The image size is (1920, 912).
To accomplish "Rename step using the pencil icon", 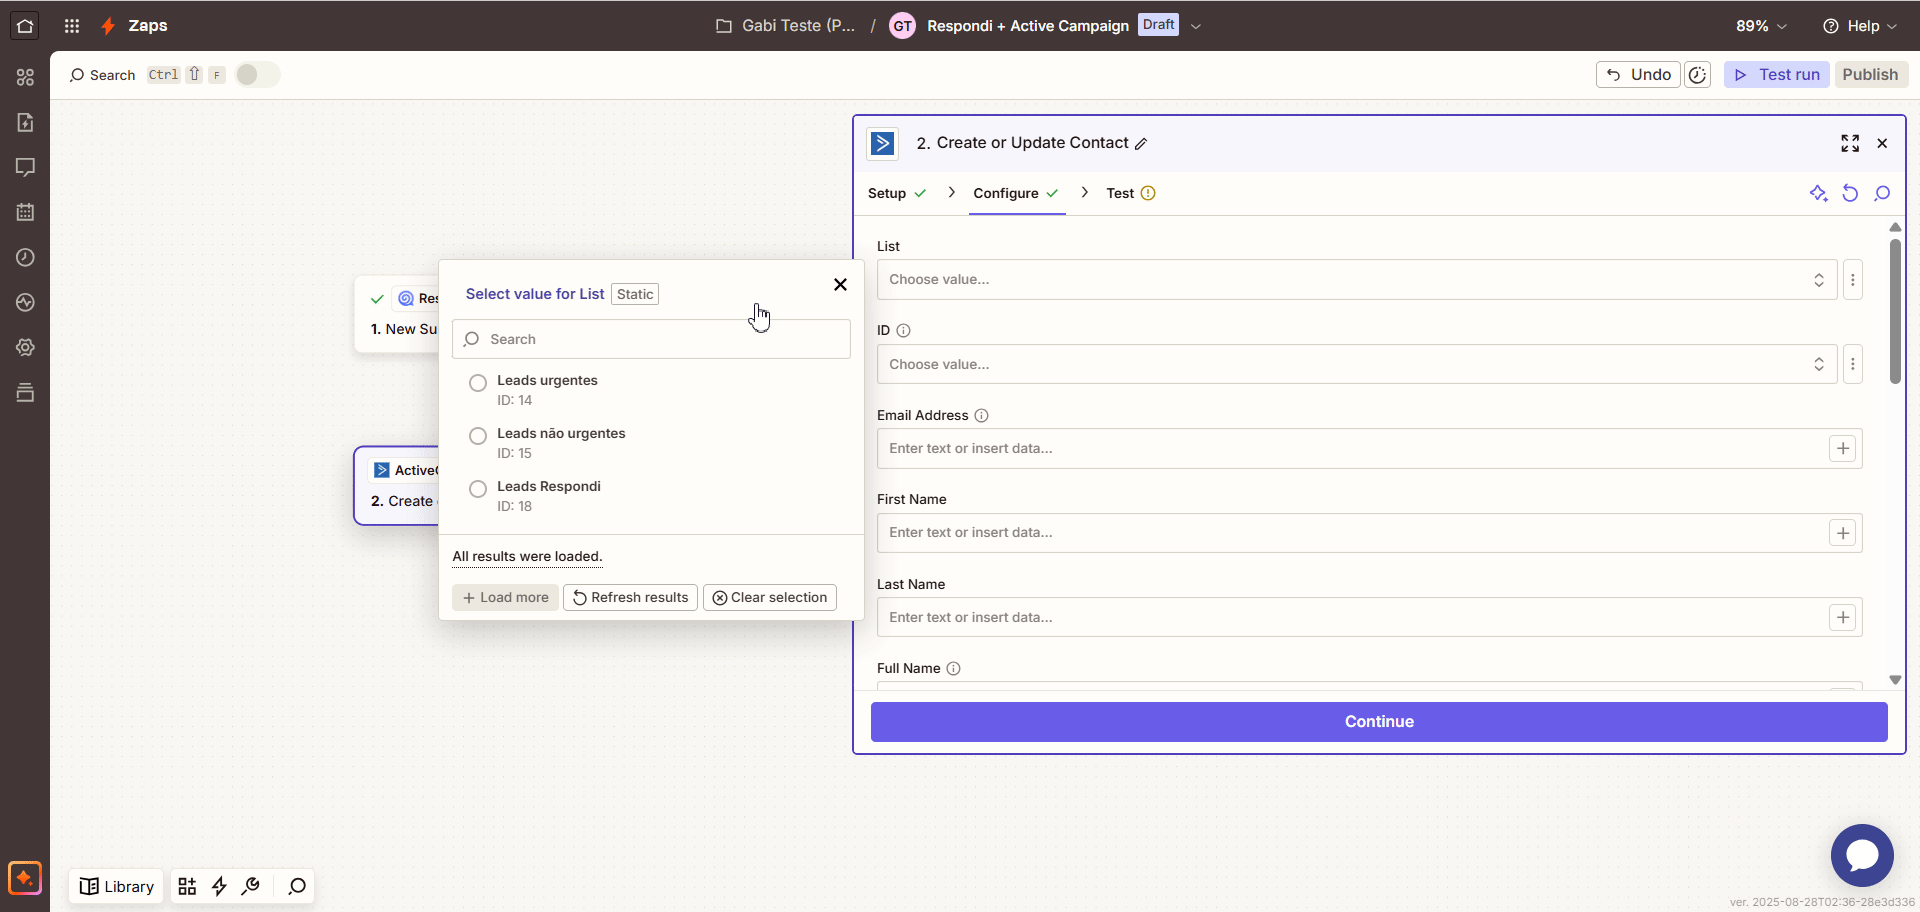I will pos(1141,144).
